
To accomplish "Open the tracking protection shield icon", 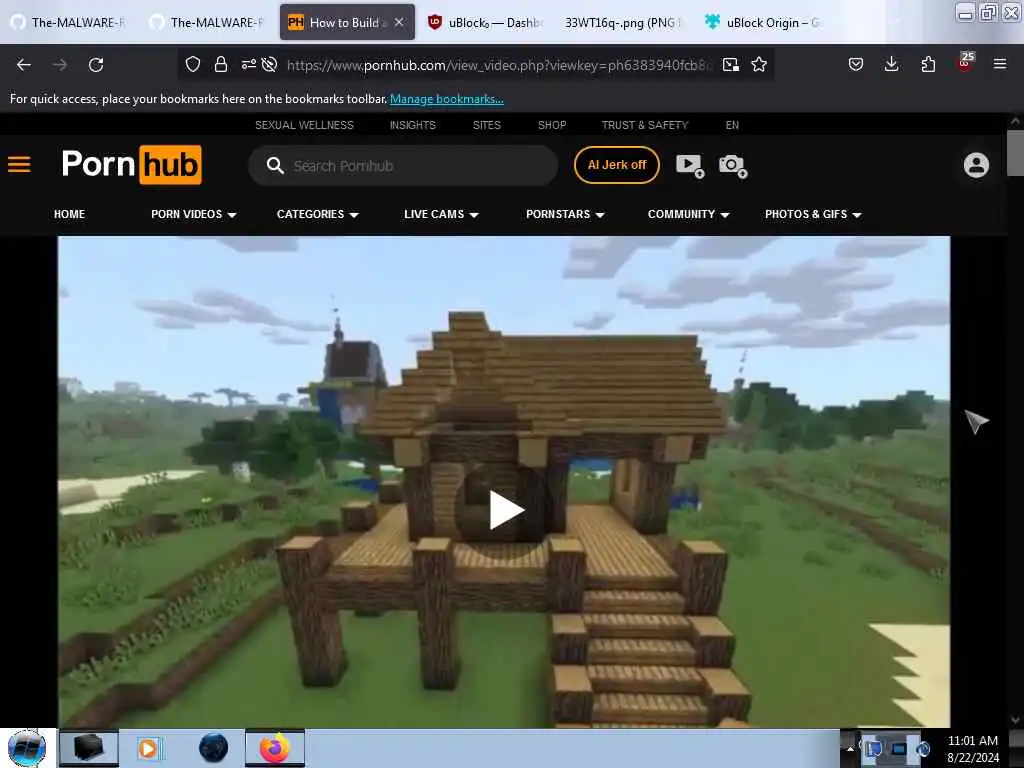I will pyautogui.click(x=193, y=65).
